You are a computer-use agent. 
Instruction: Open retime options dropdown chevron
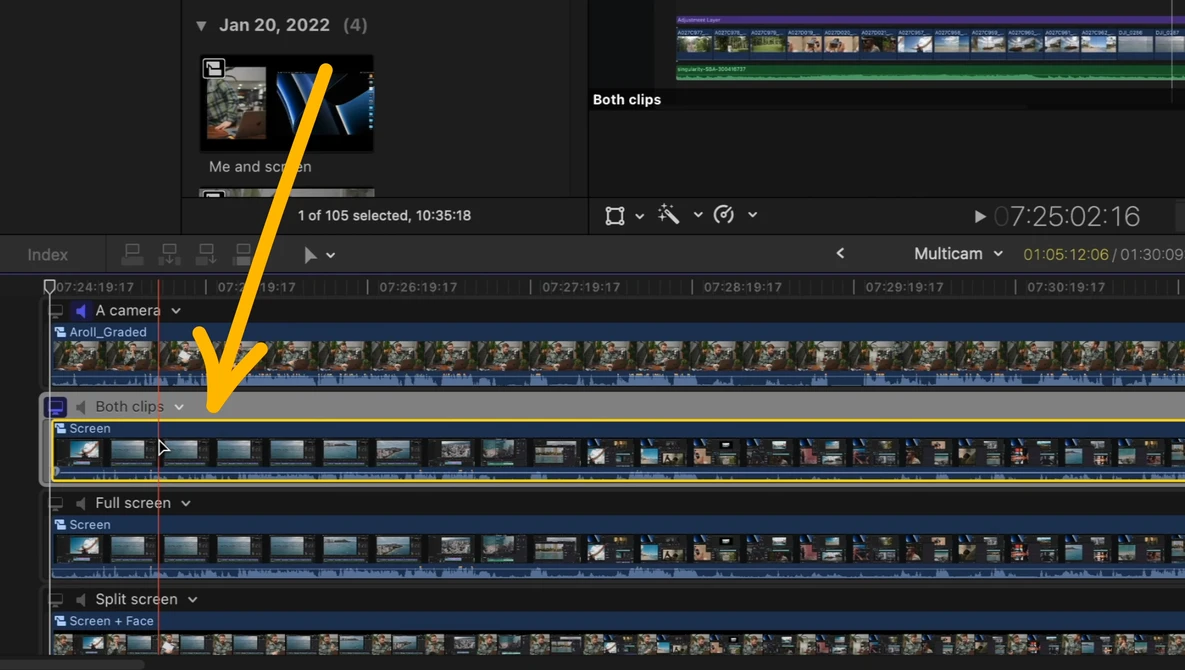click(752, 215)
